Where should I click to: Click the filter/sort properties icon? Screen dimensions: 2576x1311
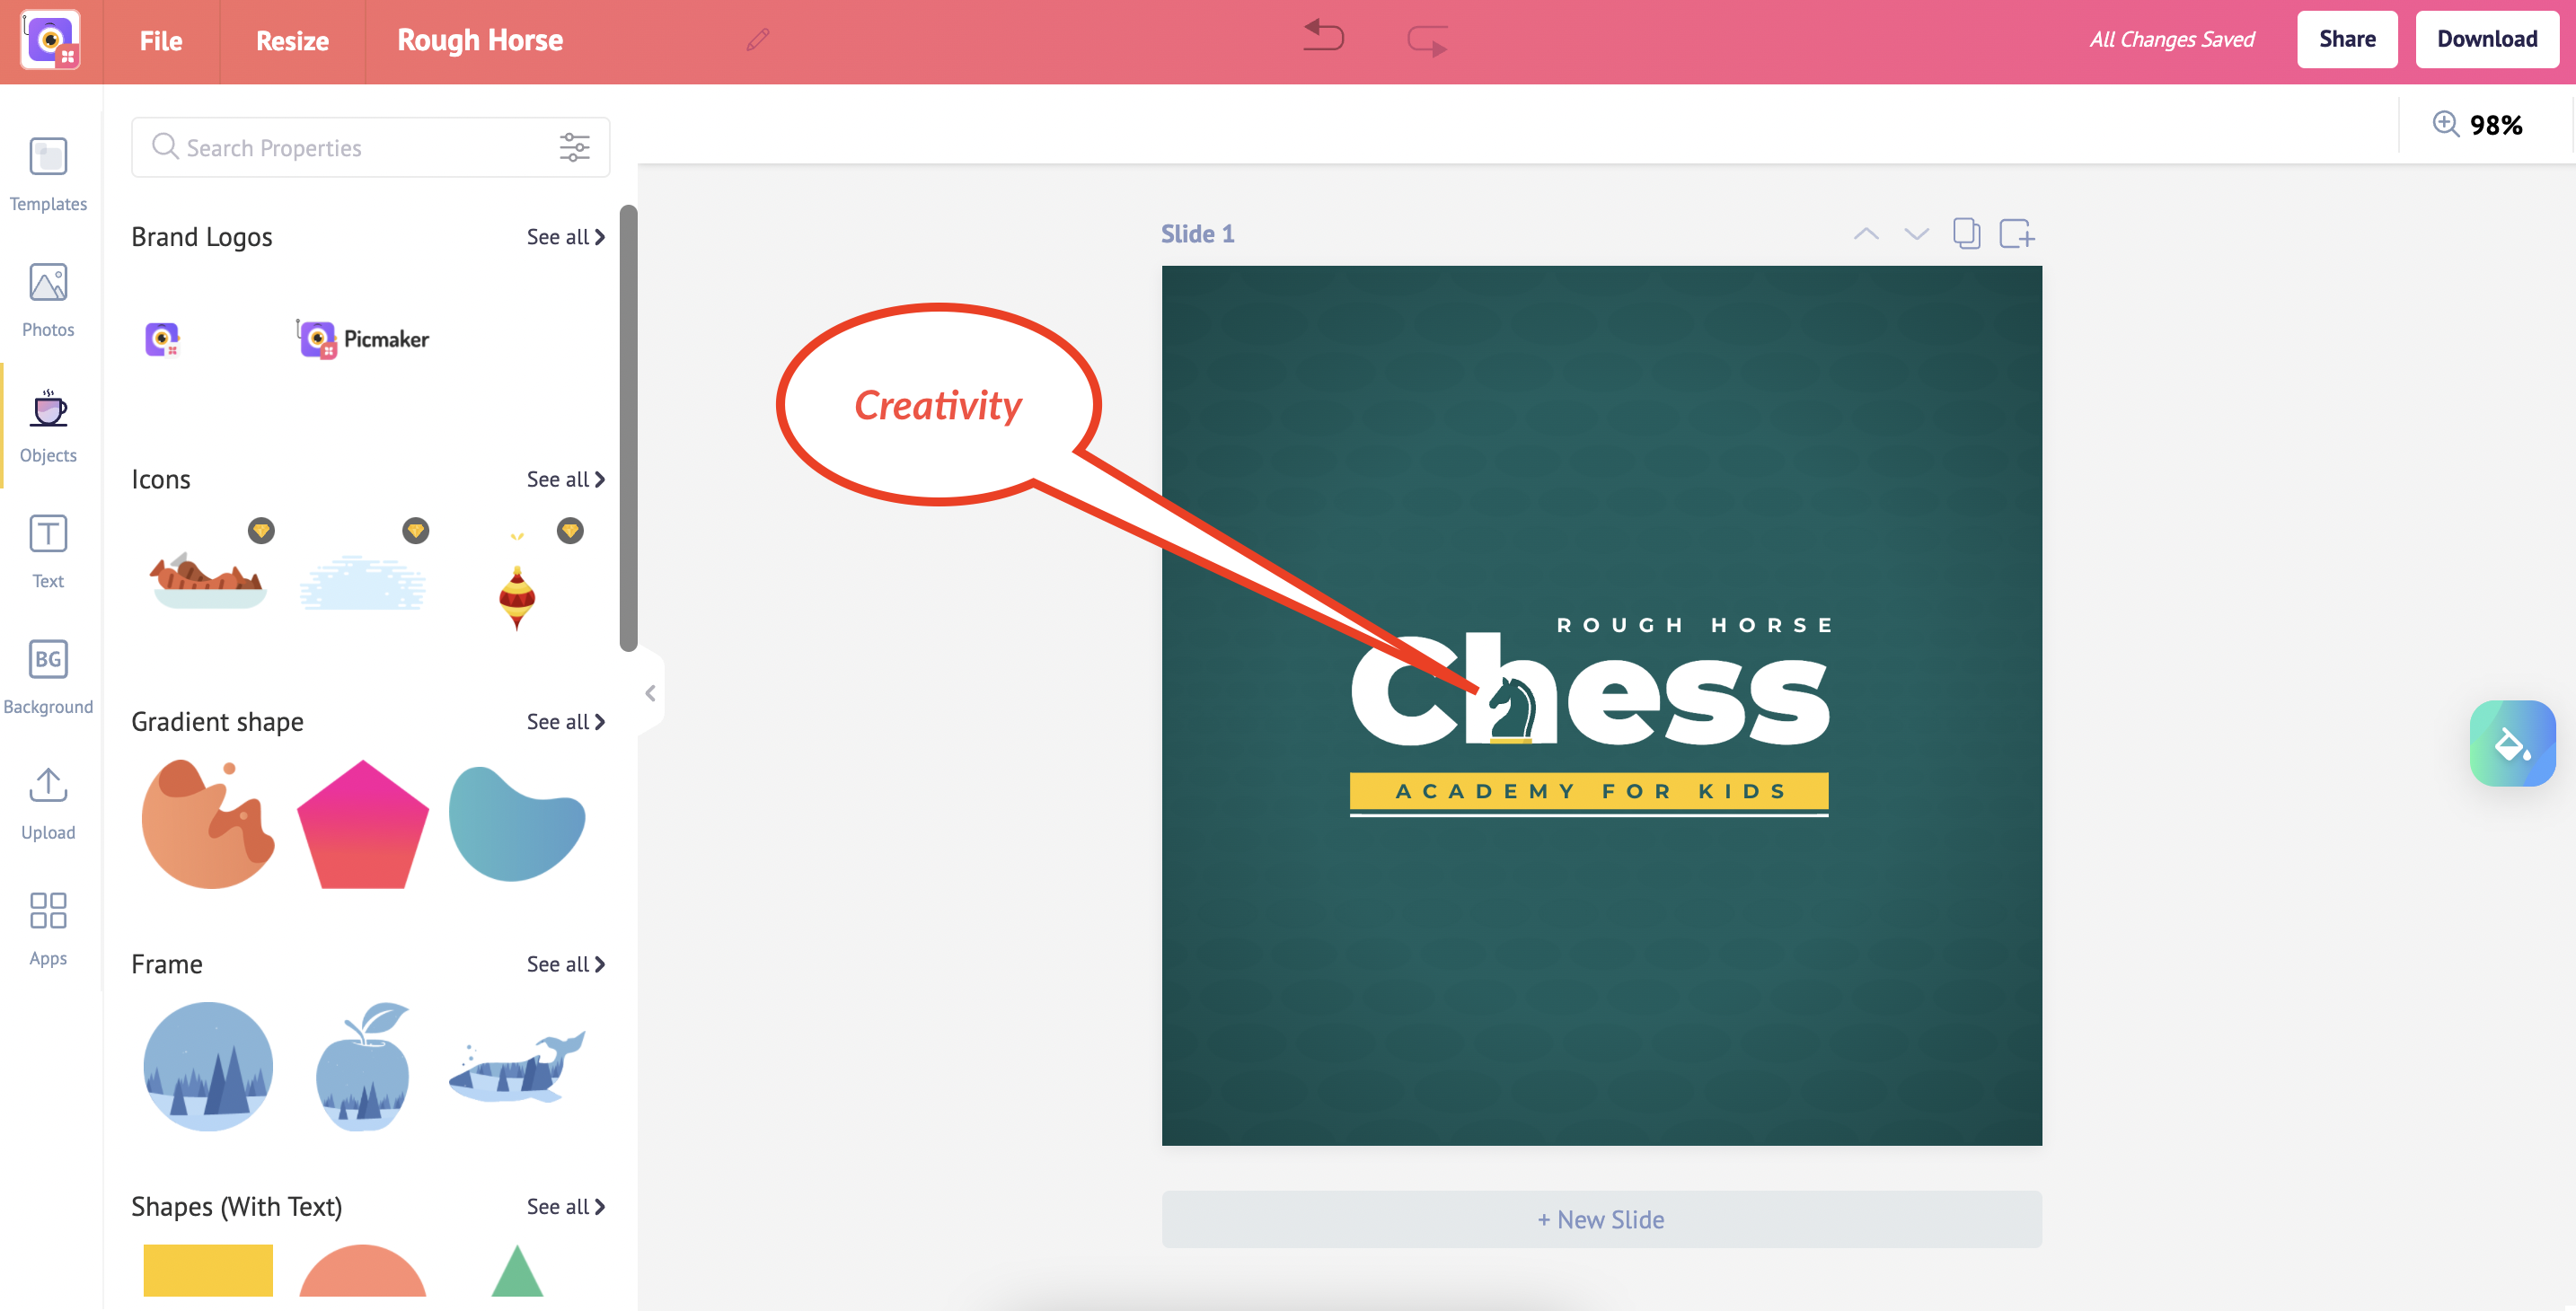[x=578, y=145]
